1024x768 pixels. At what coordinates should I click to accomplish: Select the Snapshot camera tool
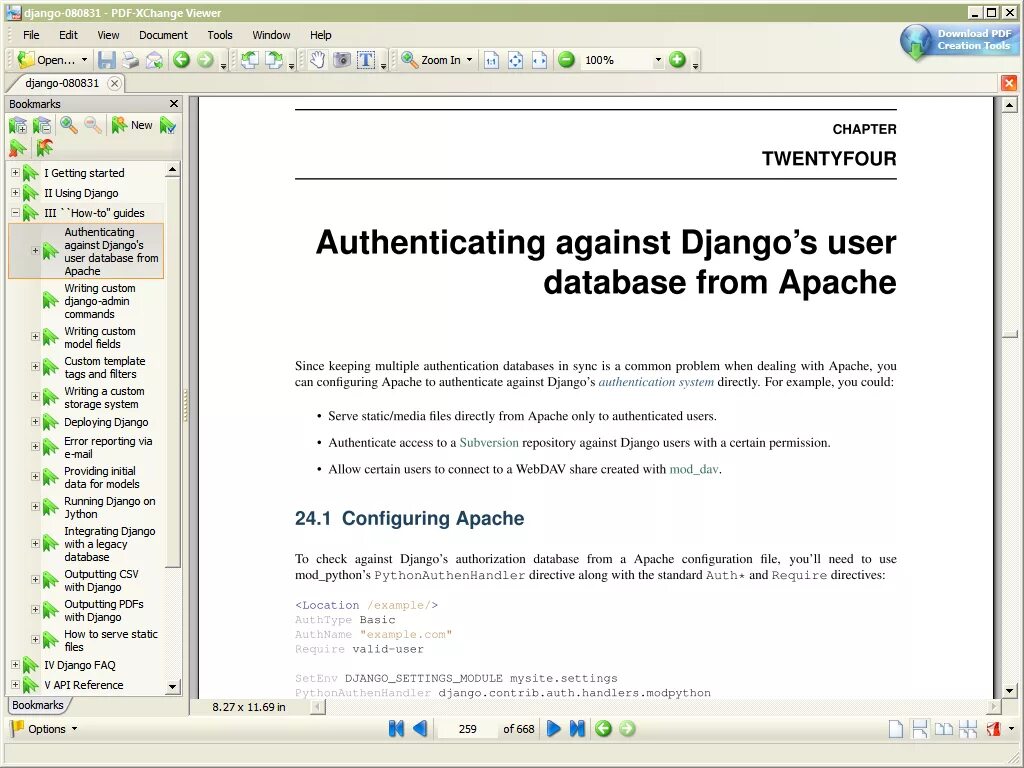[x=342, y=60]
